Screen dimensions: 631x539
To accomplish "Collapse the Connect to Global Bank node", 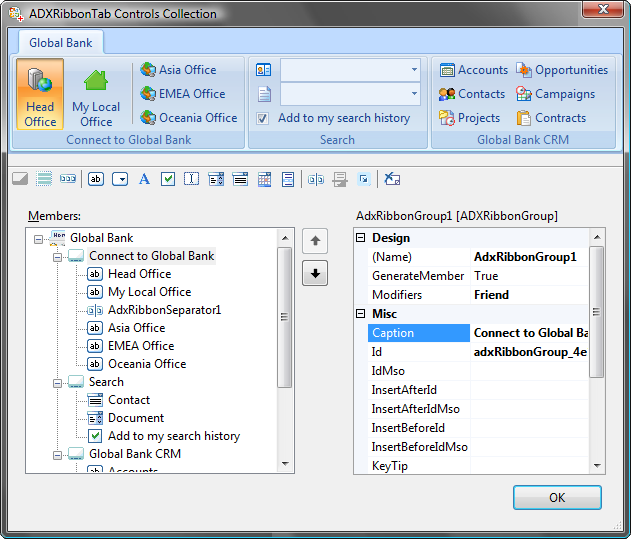I will 57,256.
